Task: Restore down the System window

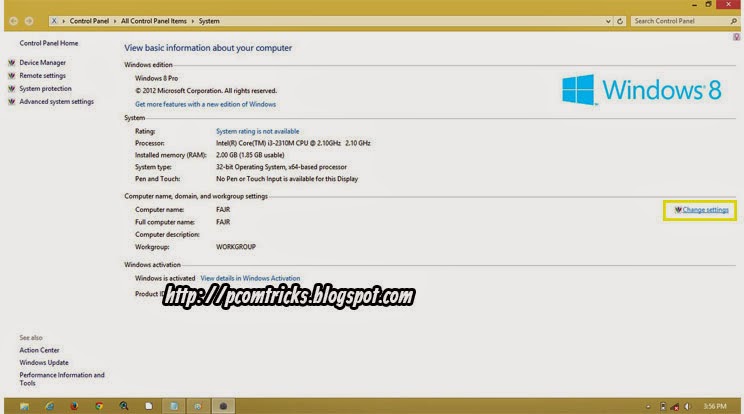Action: pyautogui.click(x=708, y=4)
